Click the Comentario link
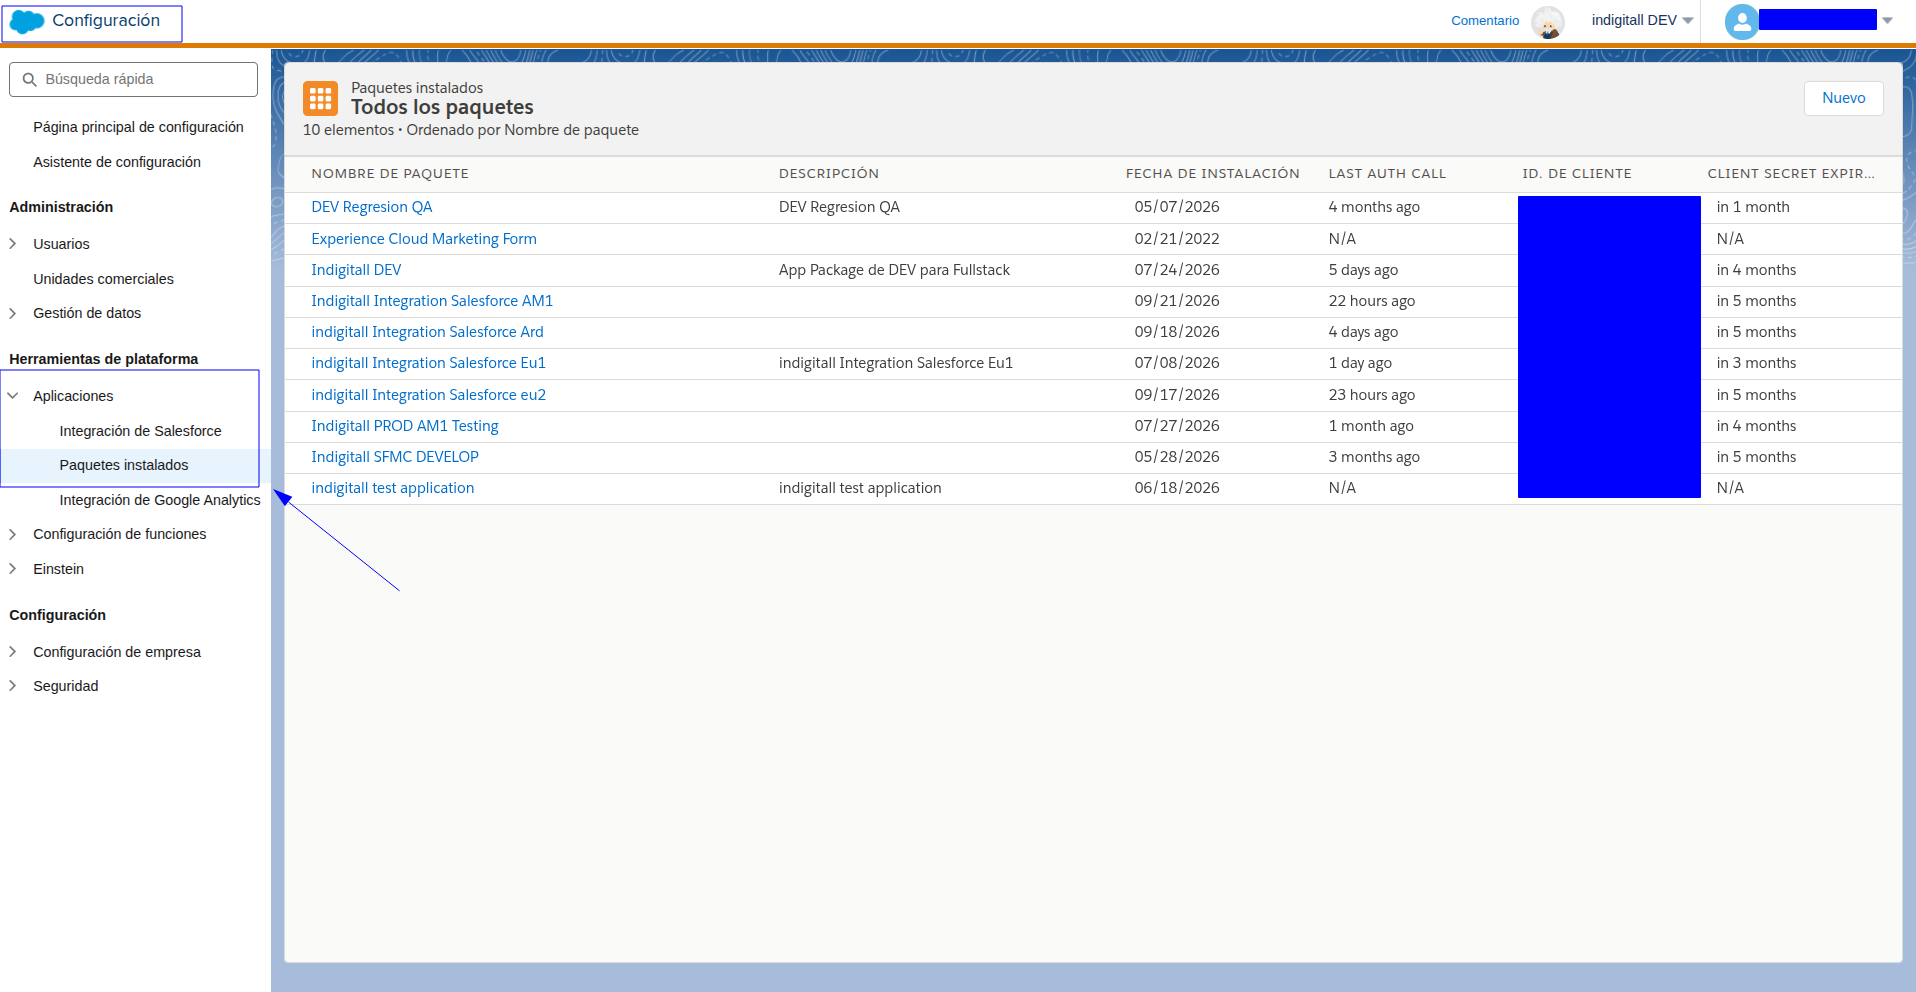The height and width of the screenshot is (992, 1916). (1485, 21)
